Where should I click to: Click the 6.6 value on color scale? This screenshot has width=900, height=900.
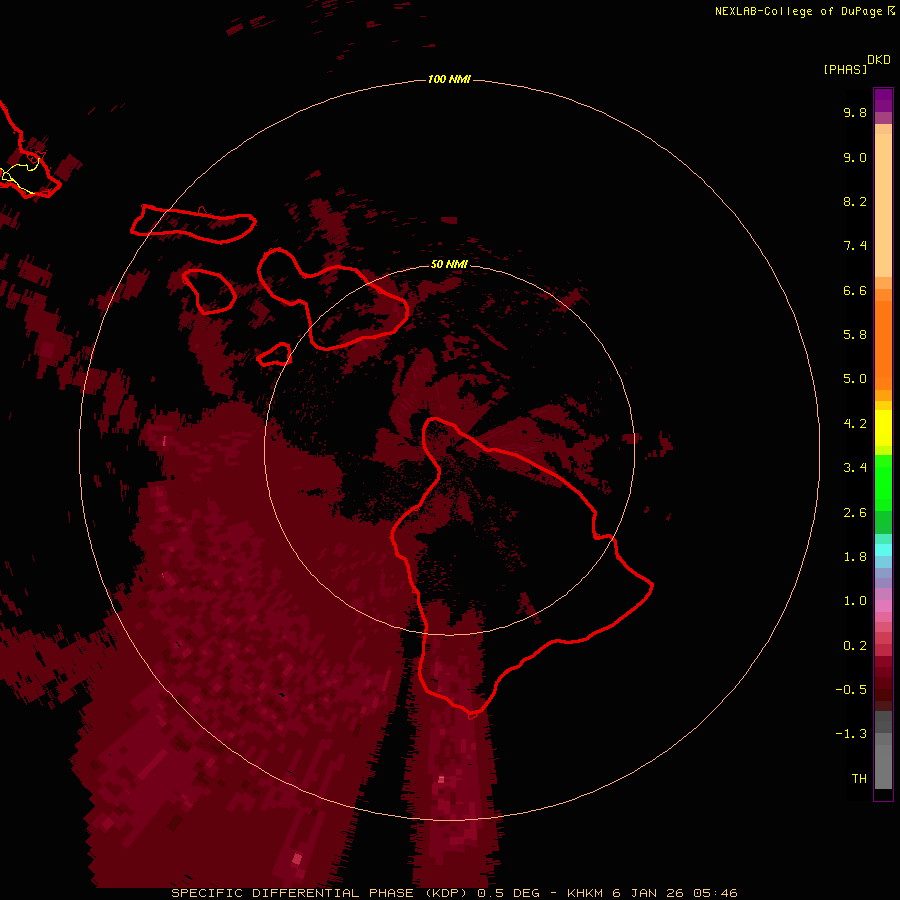tap(855, 290)
